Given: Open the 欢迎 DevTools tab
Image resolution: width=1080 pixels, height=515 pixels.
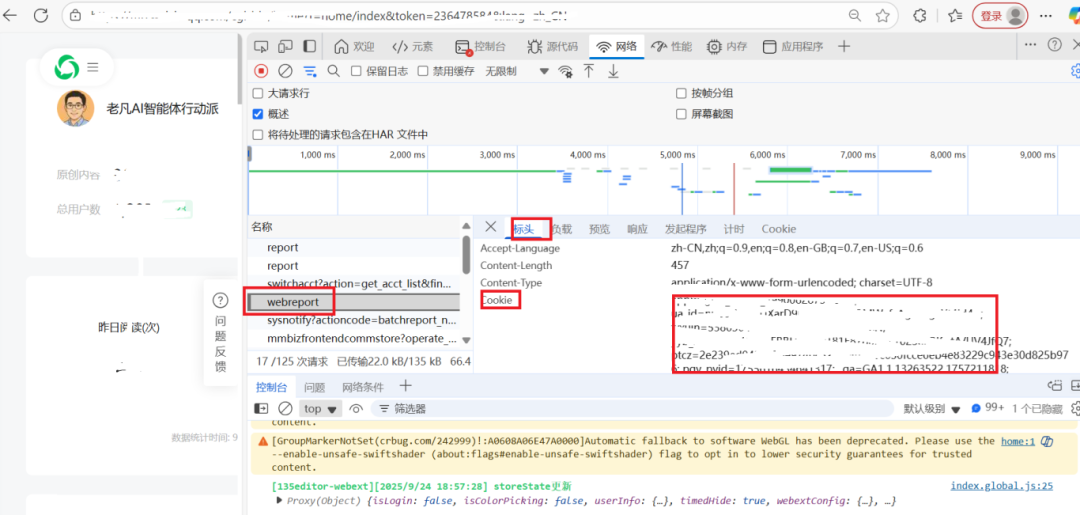Looking at the screenshot, I should (354, 47).
